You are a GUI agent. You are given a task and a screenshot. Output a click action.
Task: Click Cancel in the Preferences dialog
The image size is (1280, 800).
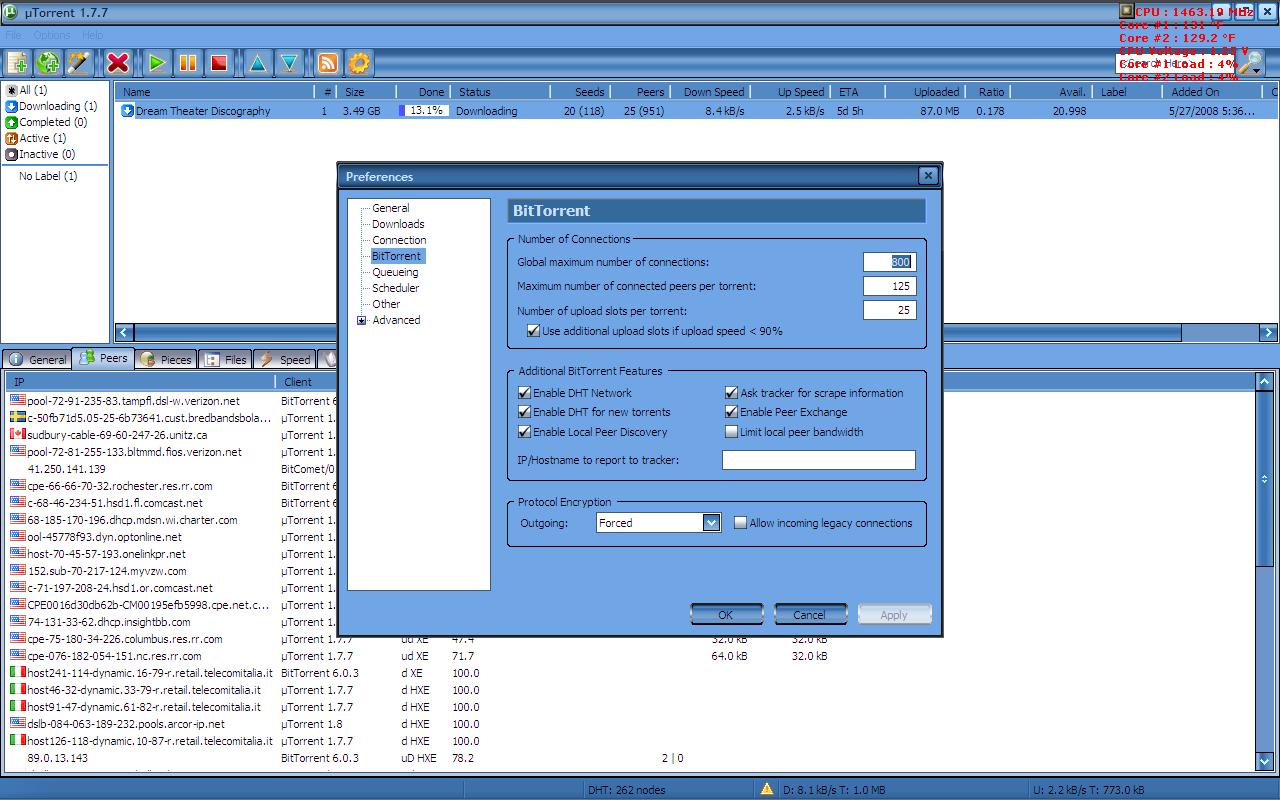(809, 615)
